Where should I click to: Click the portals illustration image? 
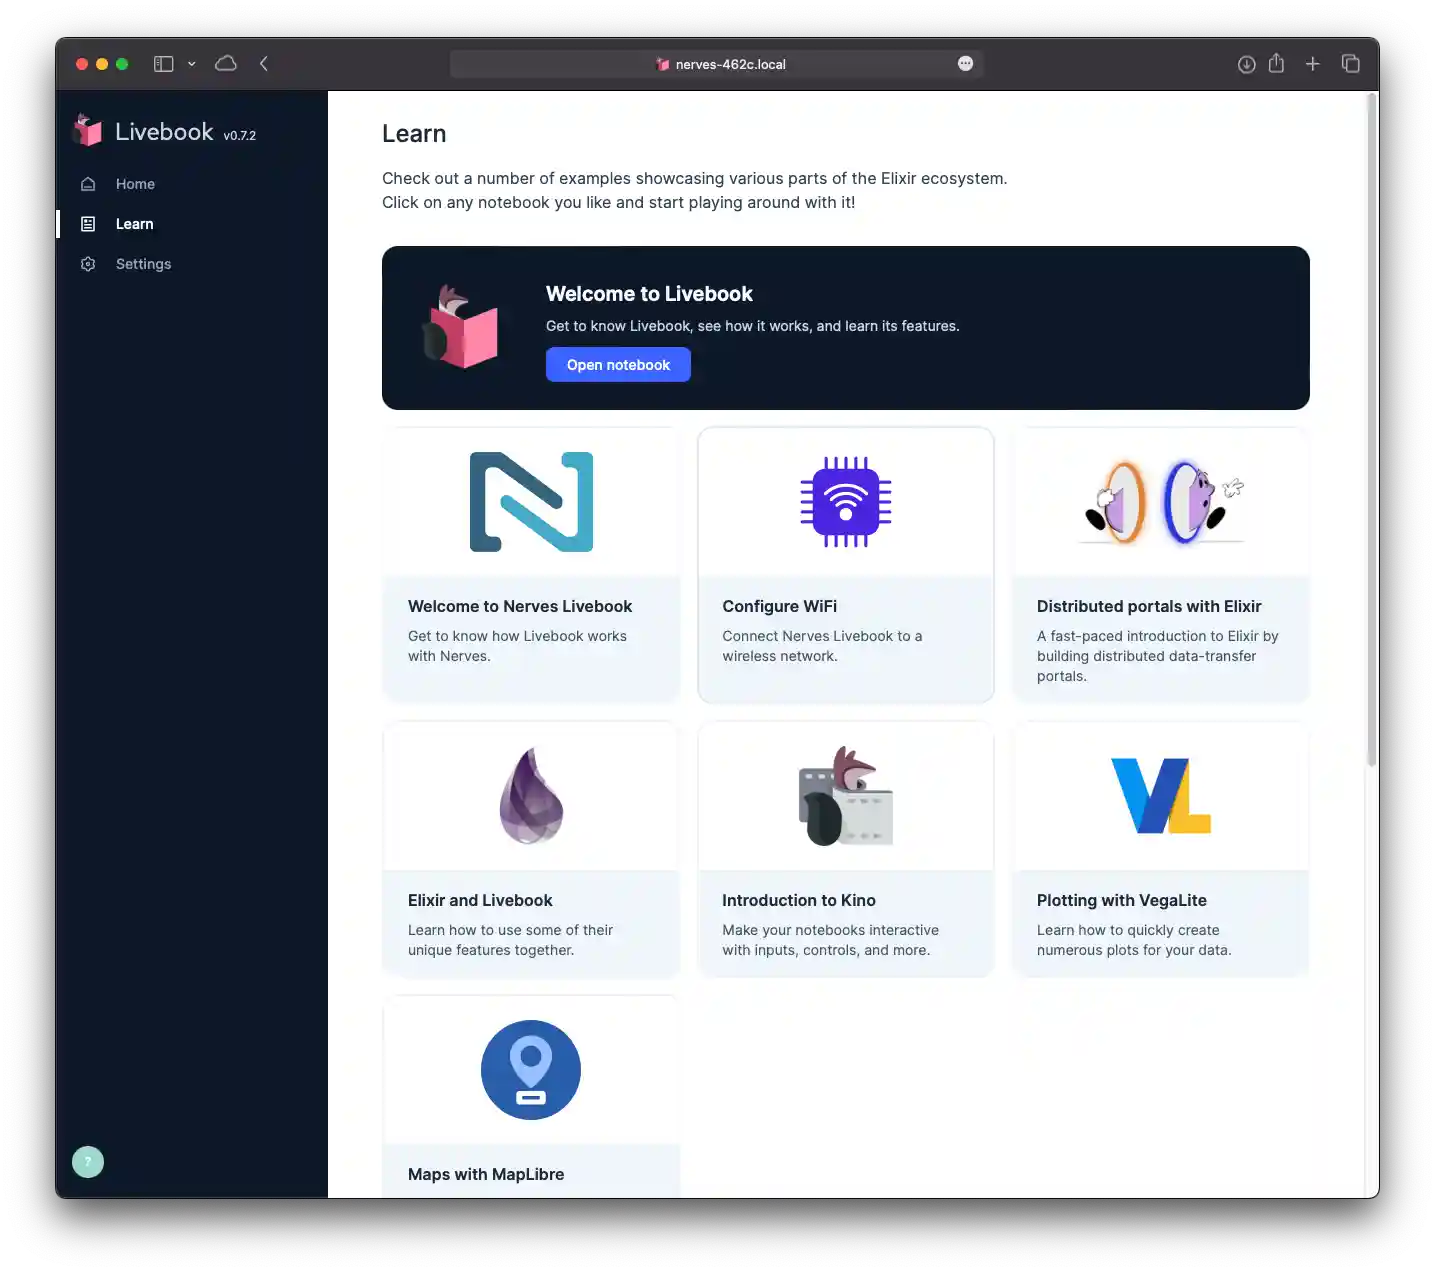(1161, 502)
